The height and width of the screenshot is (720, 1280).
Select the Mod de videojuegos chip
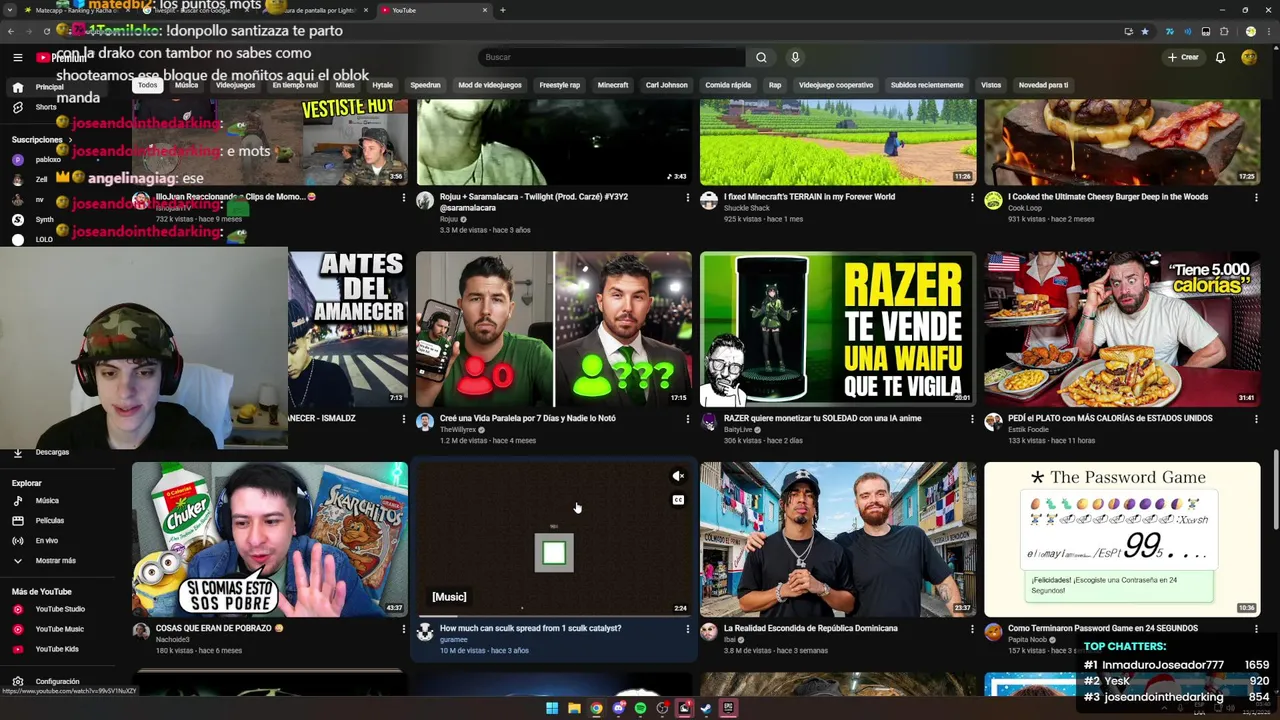[x=490, y=85]
